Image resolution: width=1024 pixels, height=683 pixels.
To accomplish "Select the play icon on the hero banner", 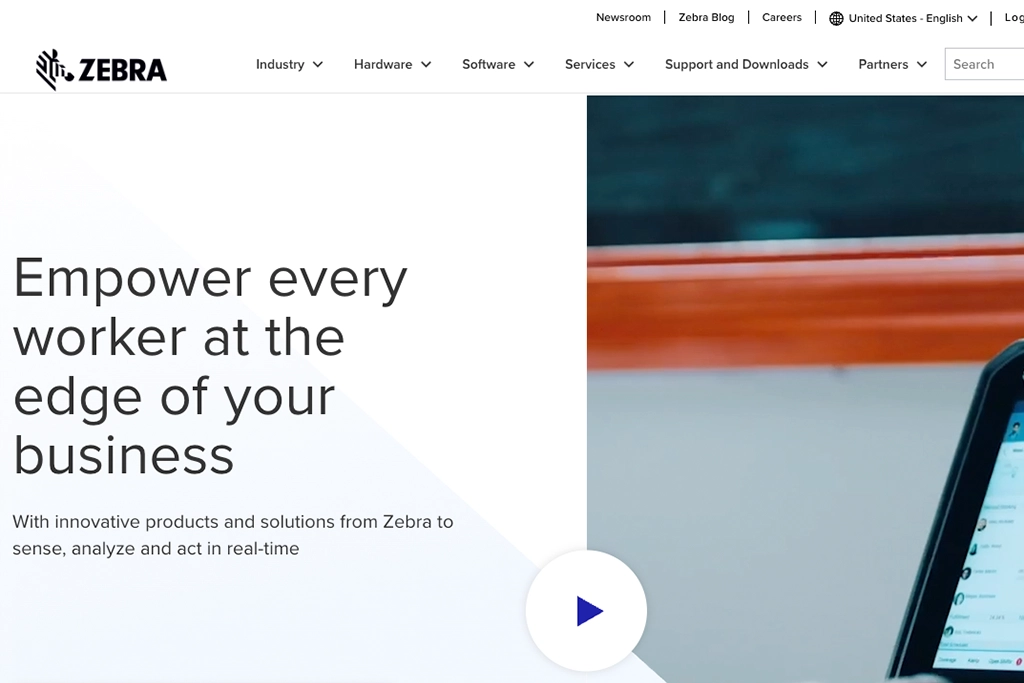I will coord(587,610).
